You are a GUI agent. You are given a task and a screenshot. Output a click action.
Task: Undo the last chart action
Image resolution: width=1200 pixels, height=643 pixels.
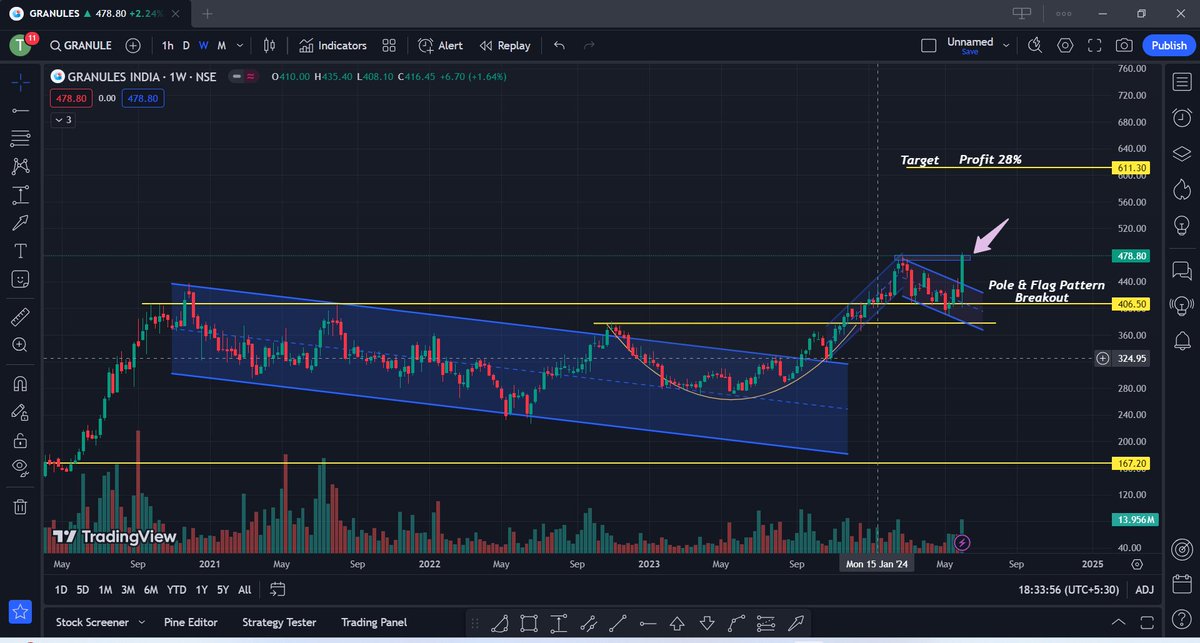(559, 46)
